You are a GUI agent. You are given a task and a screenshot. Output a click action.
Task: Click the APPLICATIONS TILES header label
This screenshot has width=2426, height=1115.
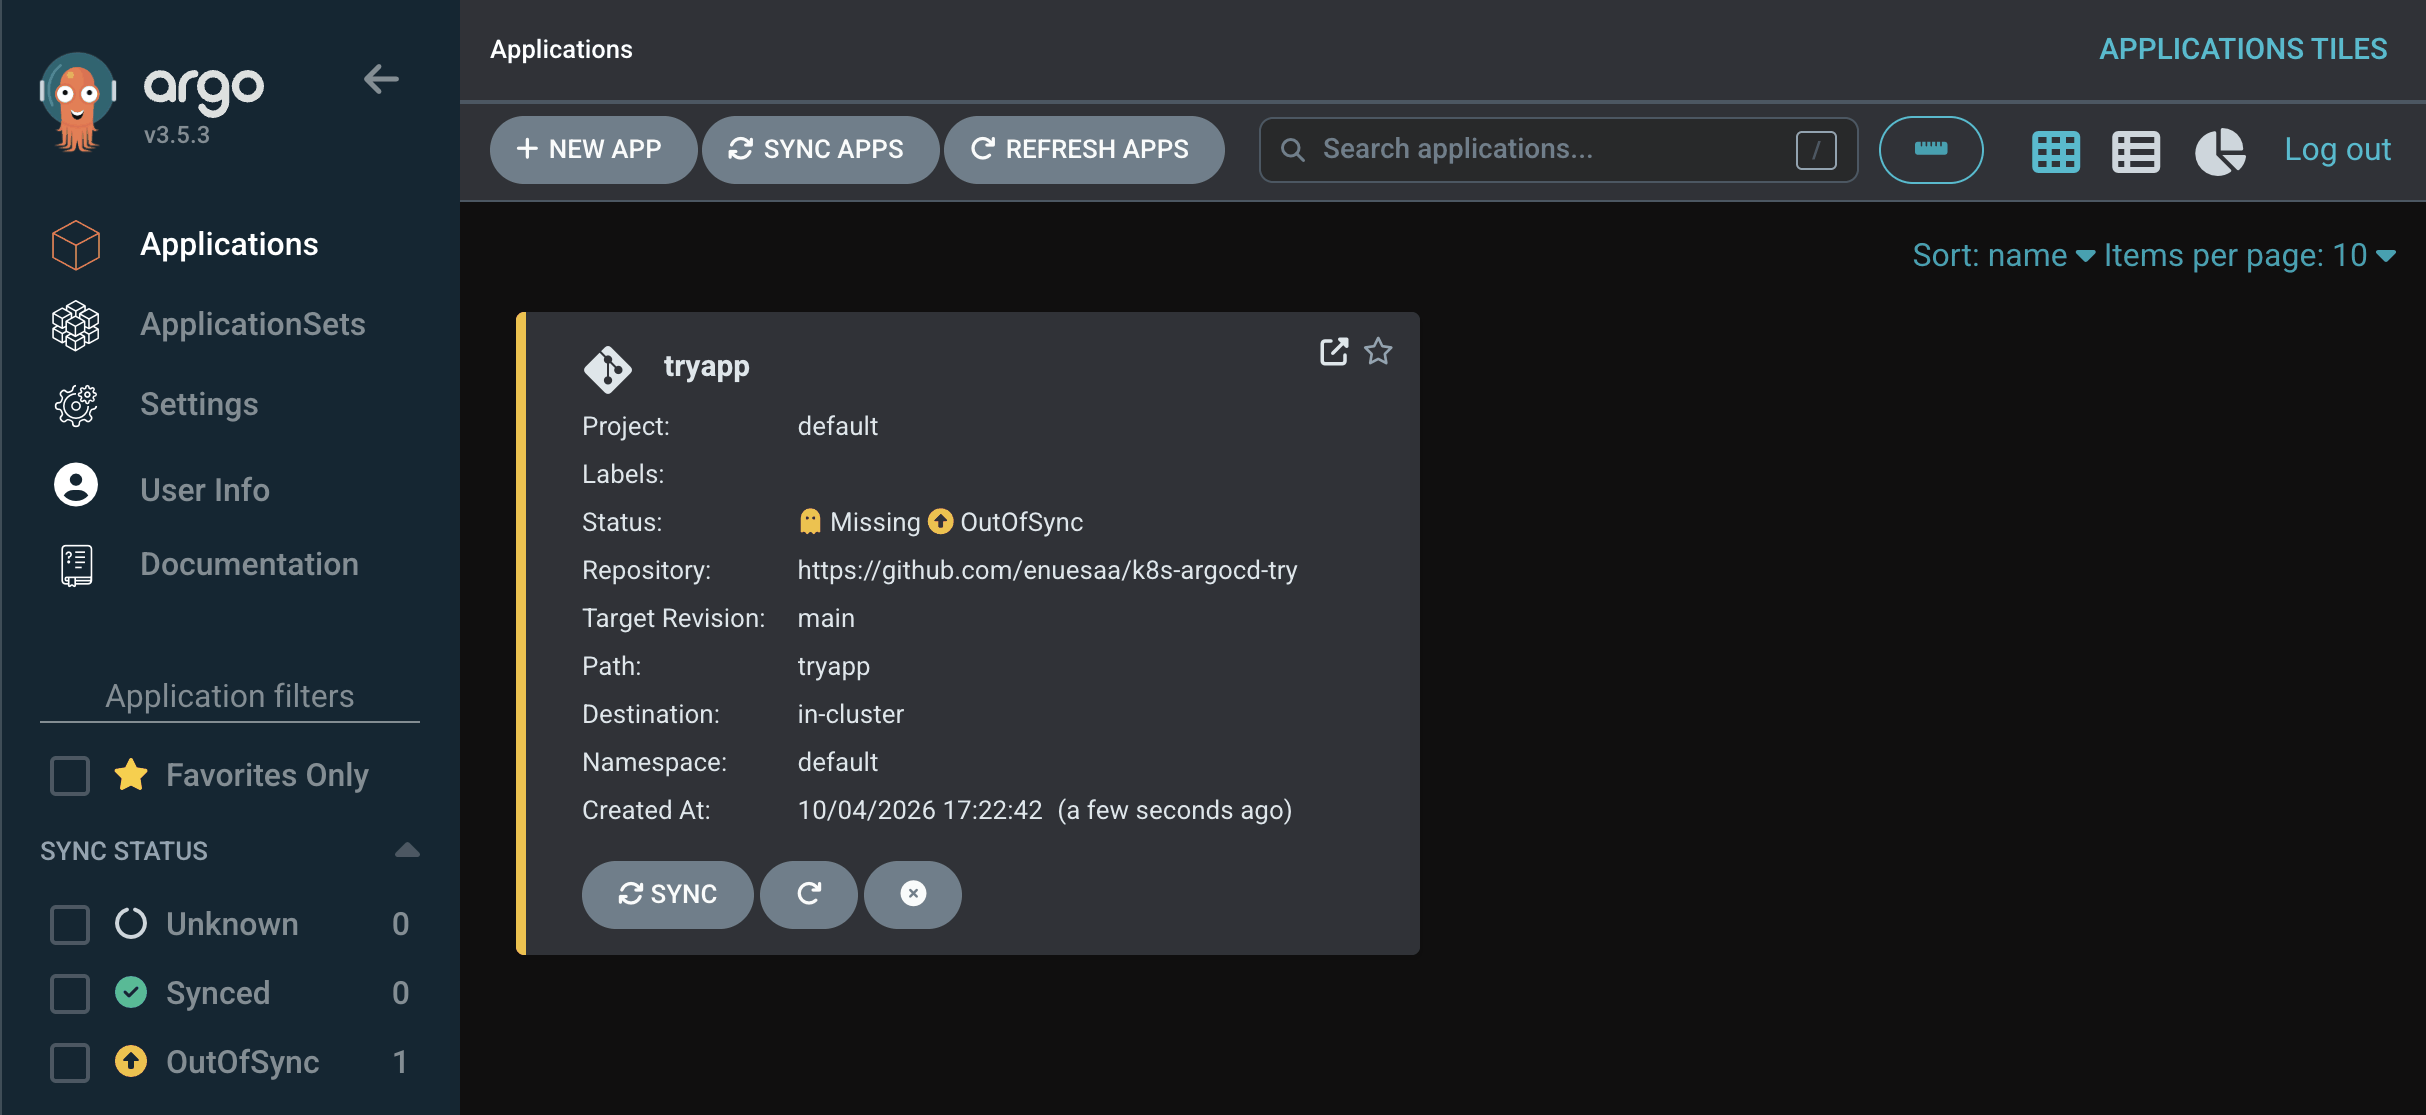pyautogui.click(x=2243, y=49)
